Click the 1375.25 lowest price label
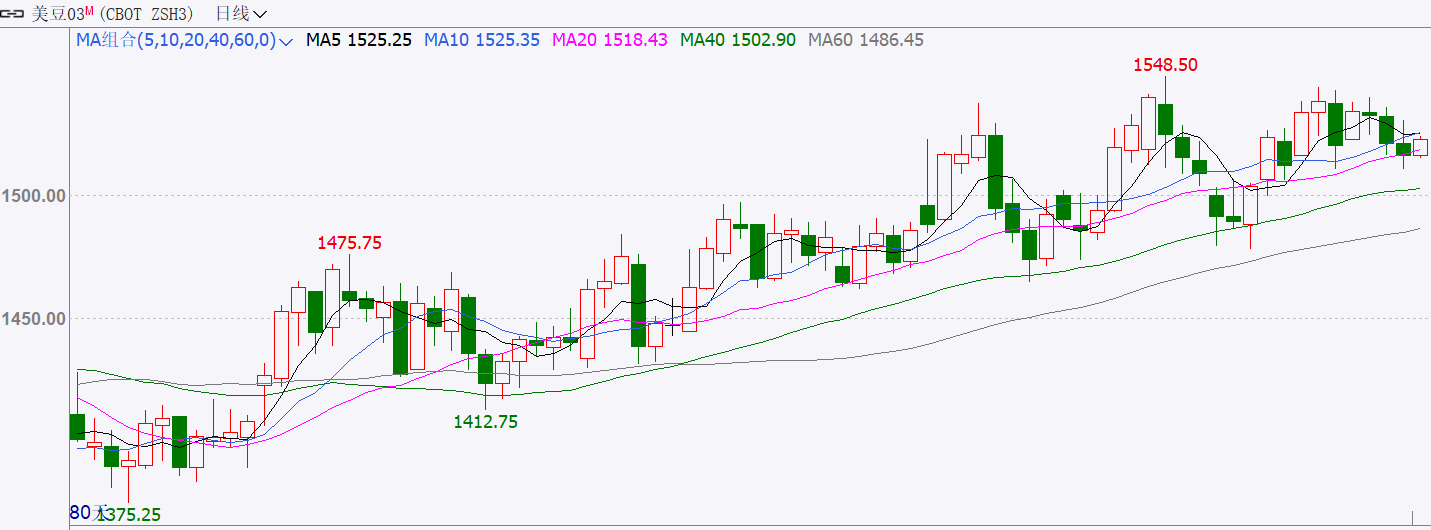 [x=128, y=515]
